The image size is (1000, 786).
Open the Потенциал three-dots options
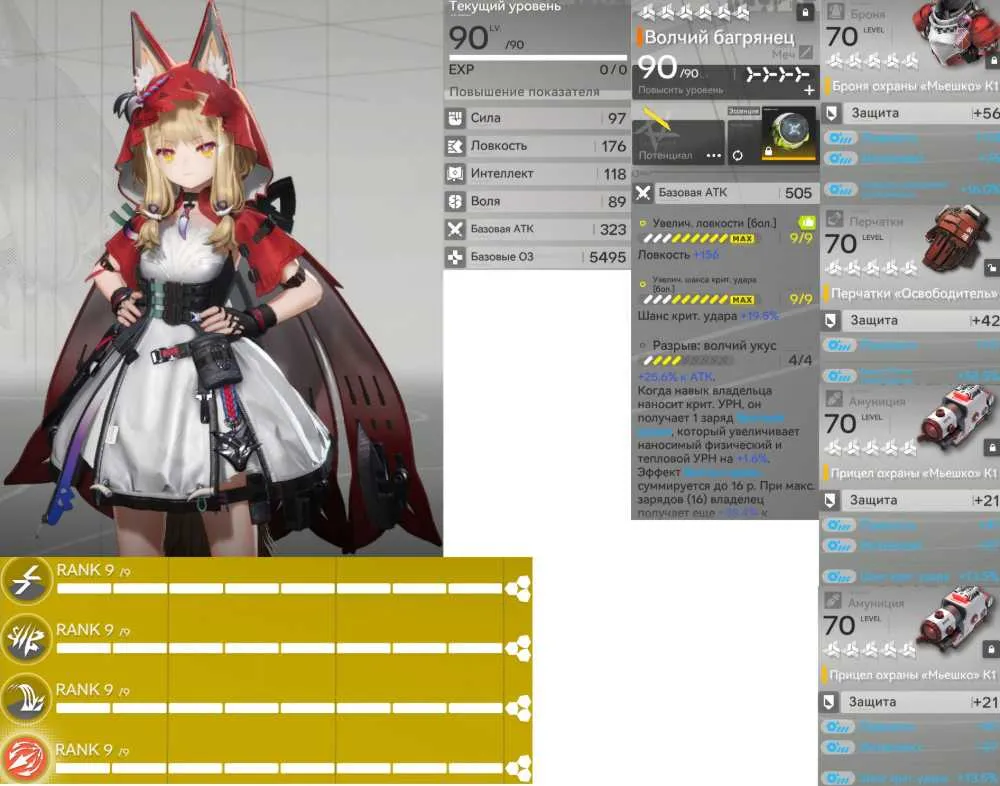pos(714,156)
